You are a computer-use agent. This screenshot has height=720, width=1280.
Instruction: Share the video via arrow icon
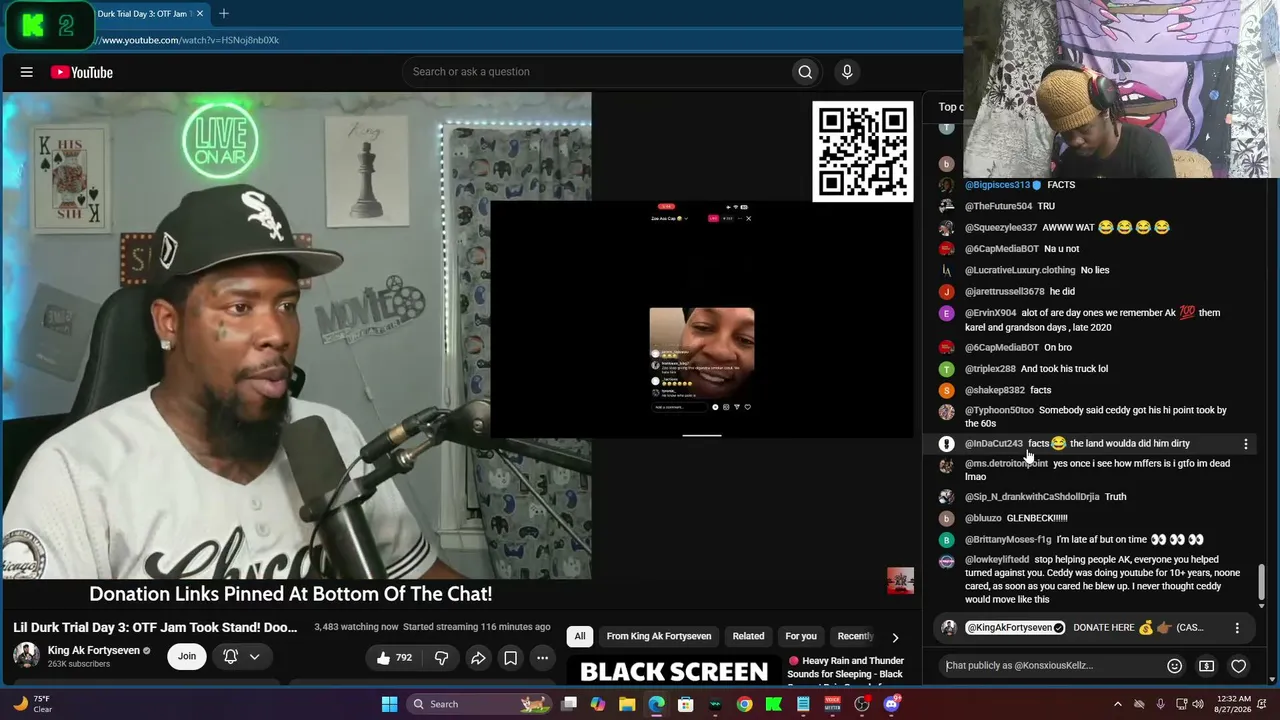pyautogui.click(x=478, y=658)
